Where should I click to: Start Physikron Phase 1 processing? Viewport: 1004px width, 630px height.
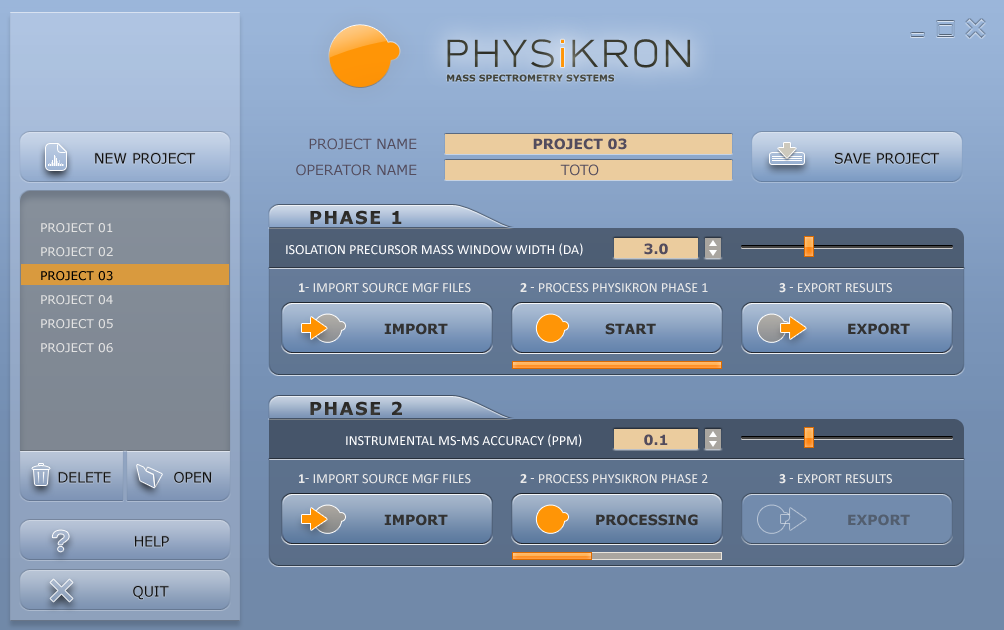tap(617, 328)
